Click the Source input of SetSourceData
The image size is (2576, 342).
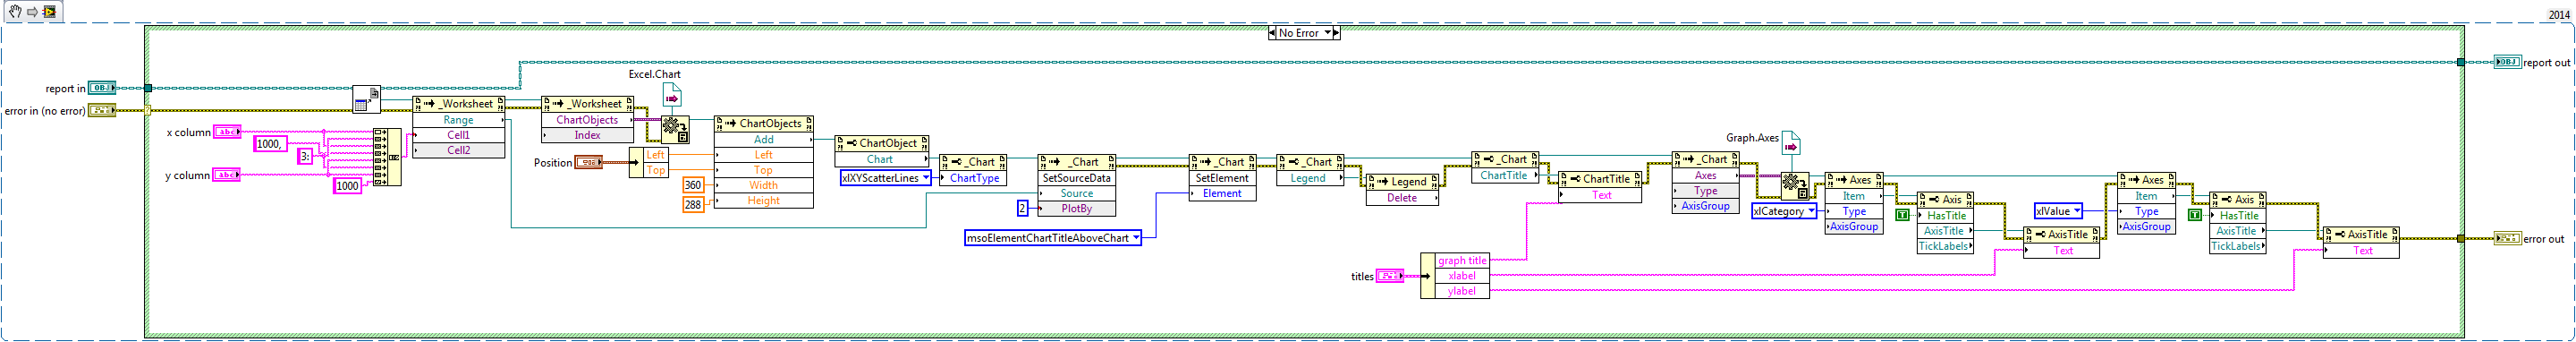(1077, 193)
